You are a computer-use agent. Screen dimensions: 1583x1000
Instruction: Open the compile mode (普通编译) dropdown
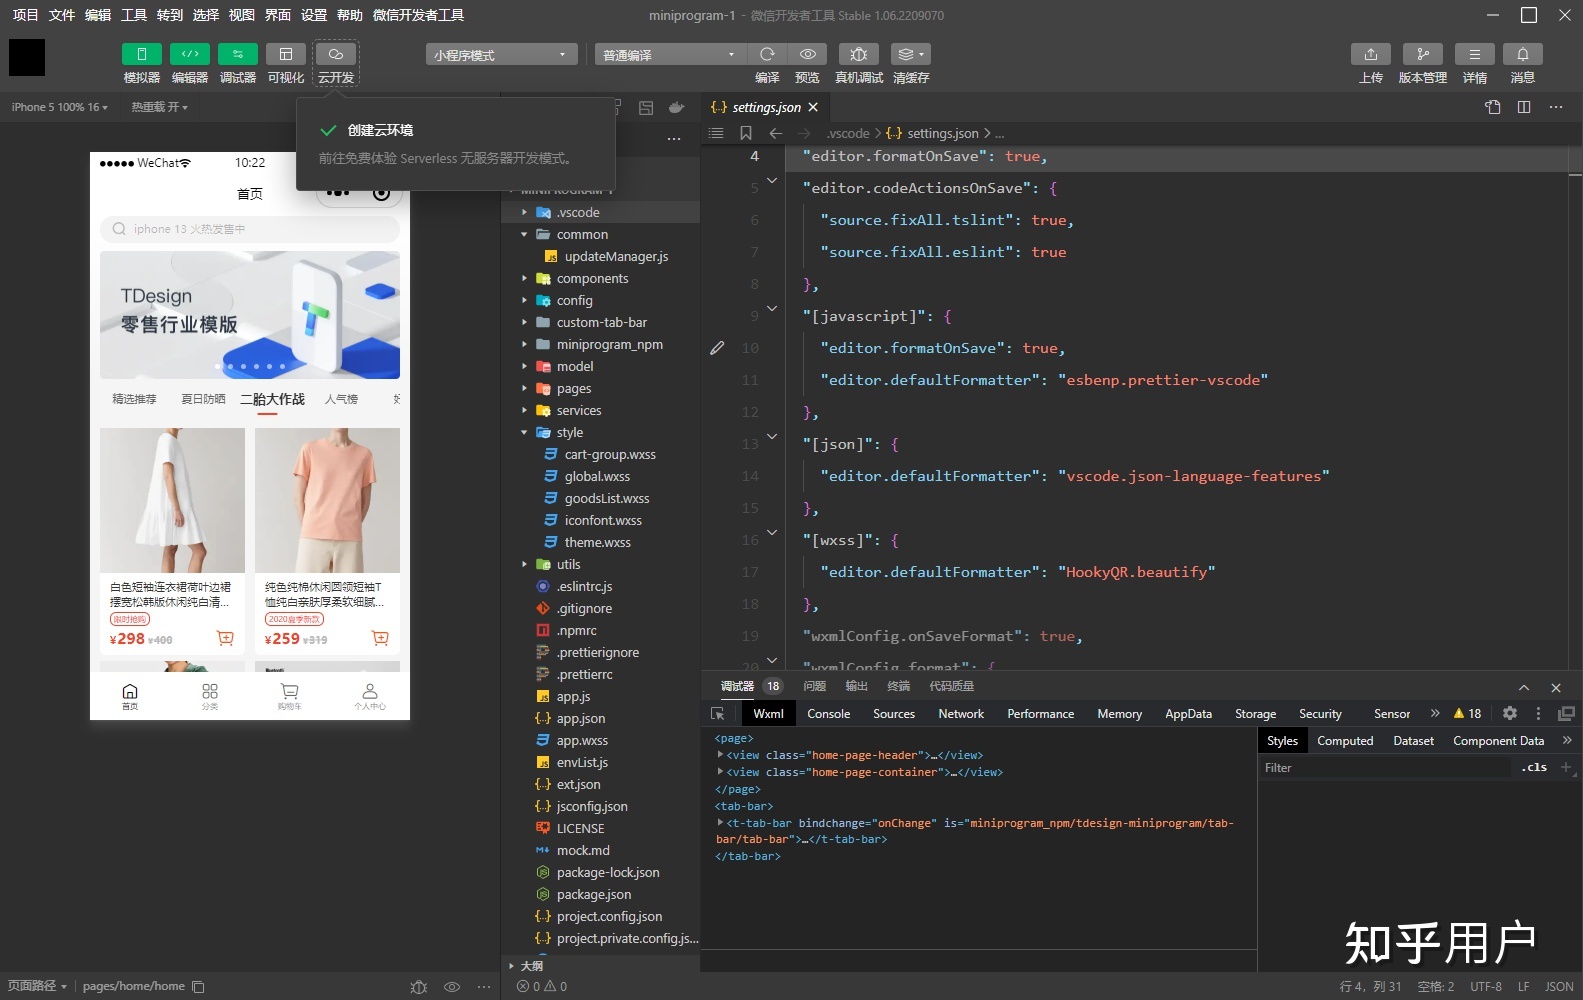click(670, 55)
